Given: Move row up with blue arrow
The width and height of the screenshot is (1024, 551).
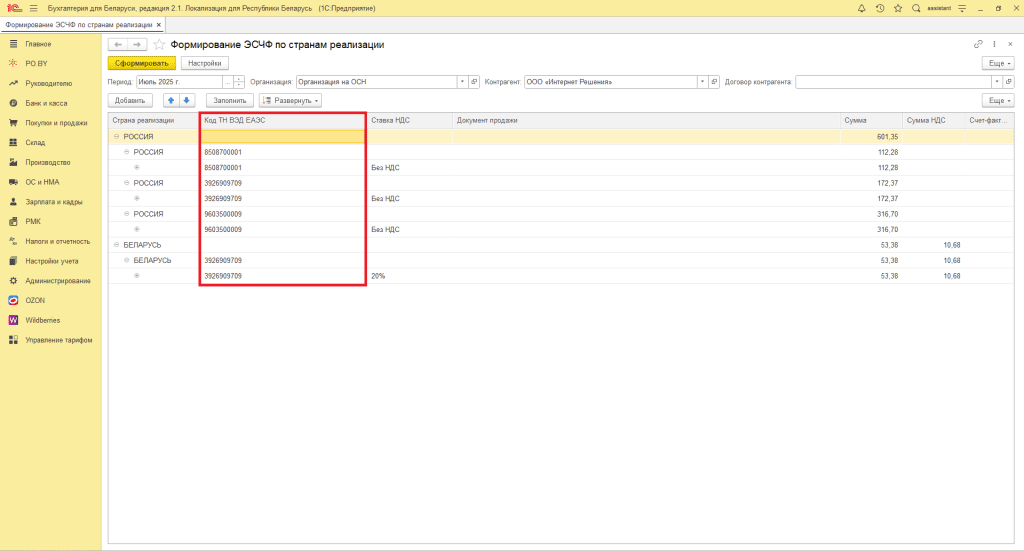Looking at the screenshot, I should [171, 100].
